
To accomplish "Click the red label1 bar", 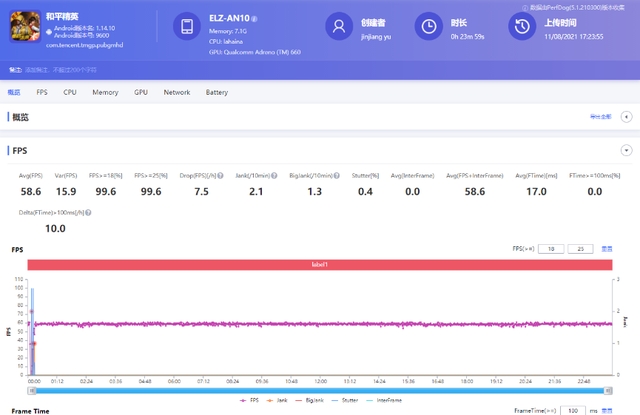I will click(x=320, y=265).
